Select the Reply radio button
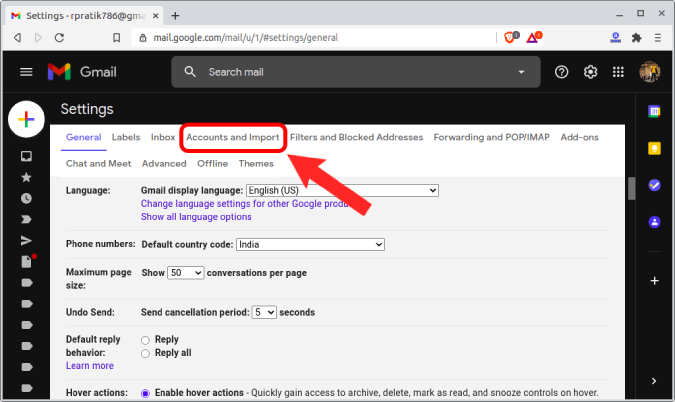This screenshot has height=402, width=675. 146,340
